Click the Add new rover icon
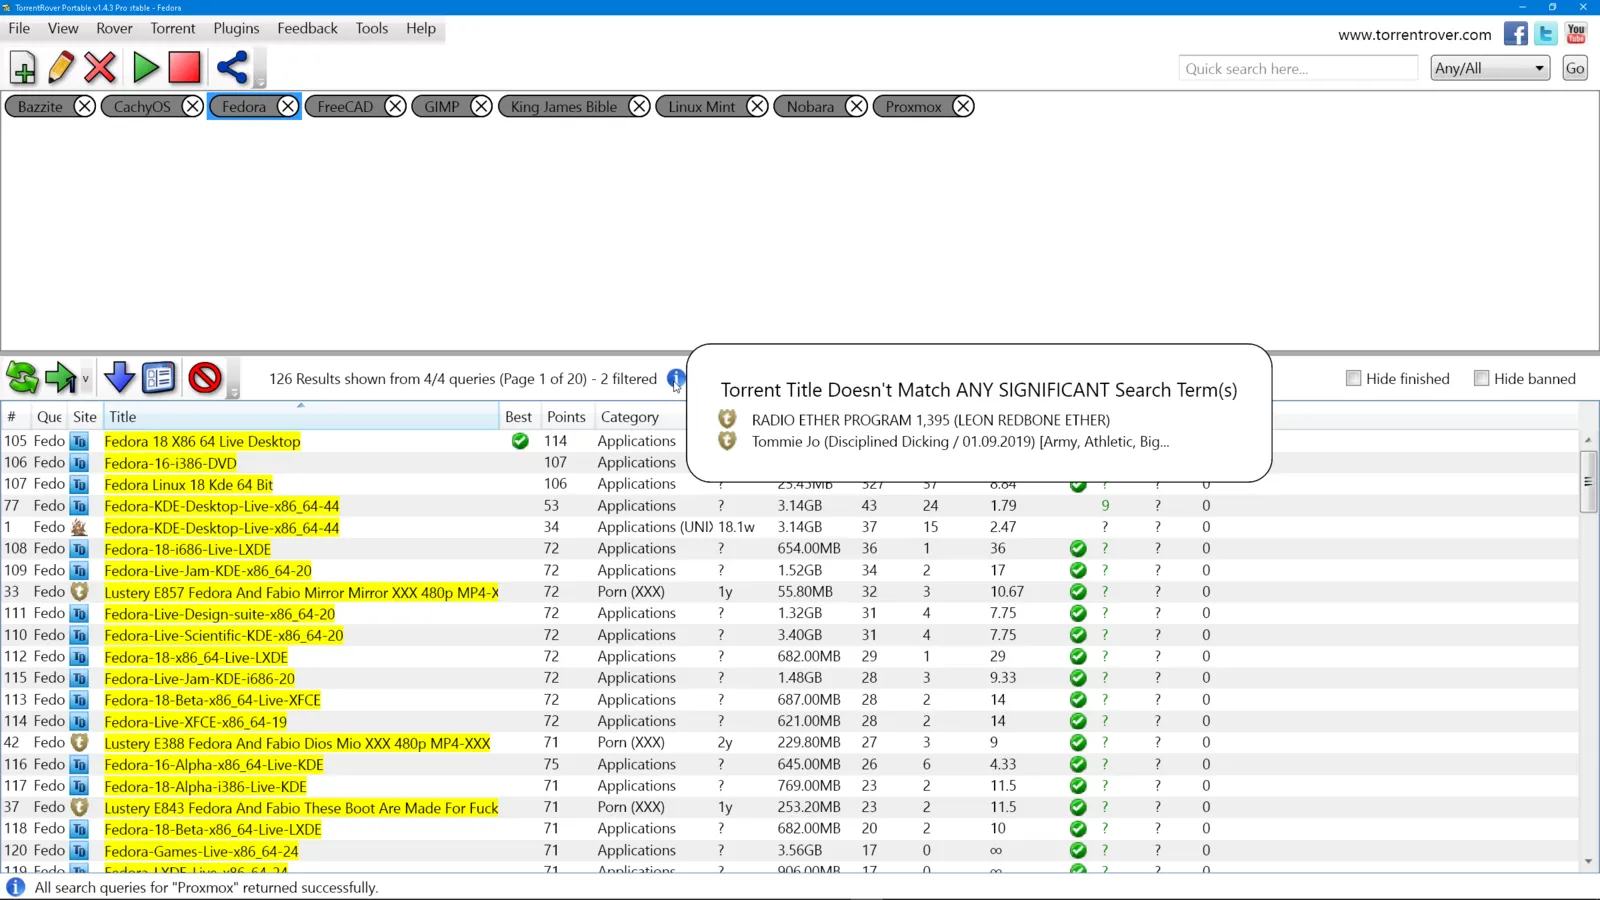This screenshot has width=1600, height=900. (22, 68)
